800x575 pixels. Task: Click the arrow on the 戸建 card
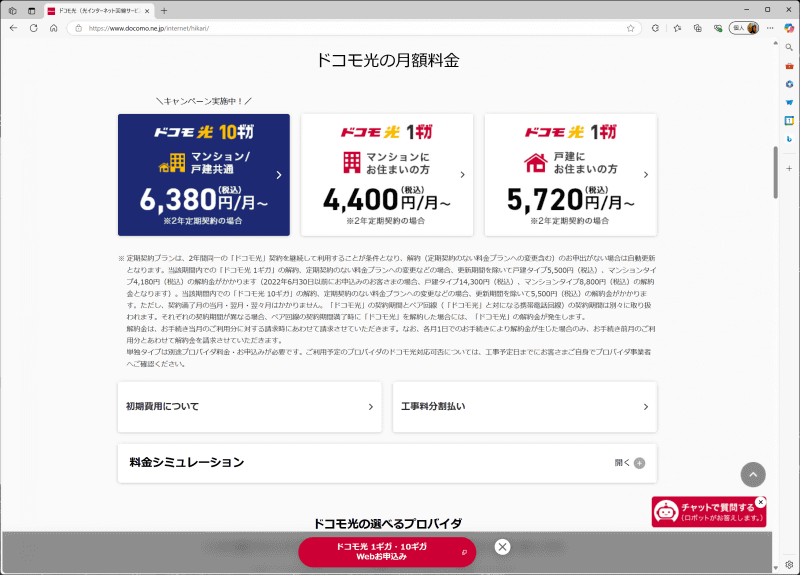[x=646, y=174]
